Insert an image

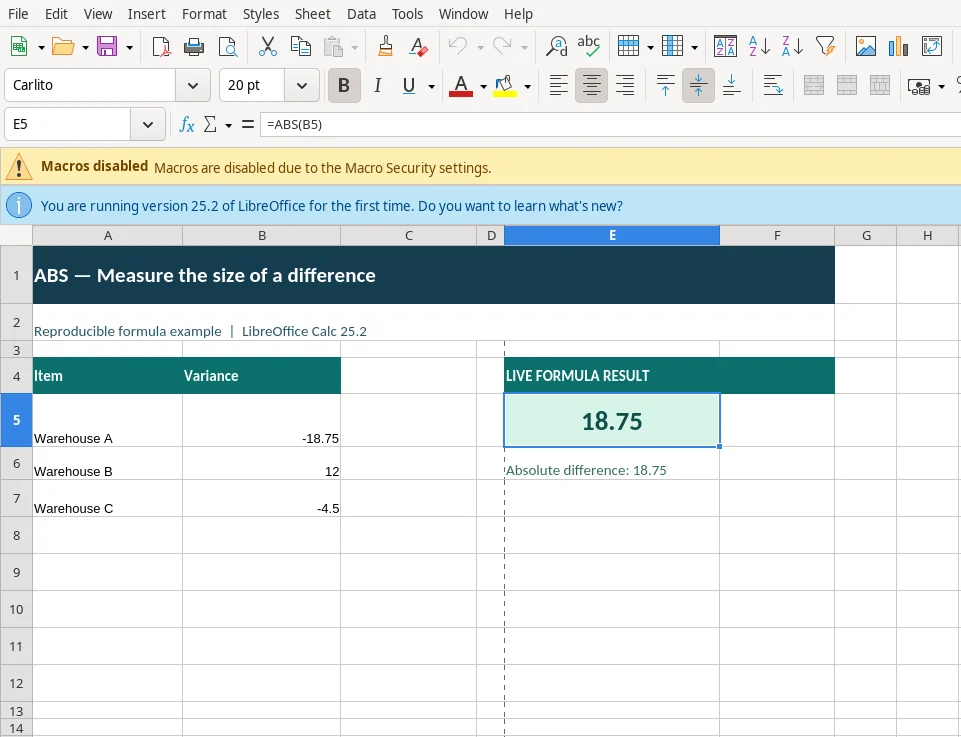[865, 47]
